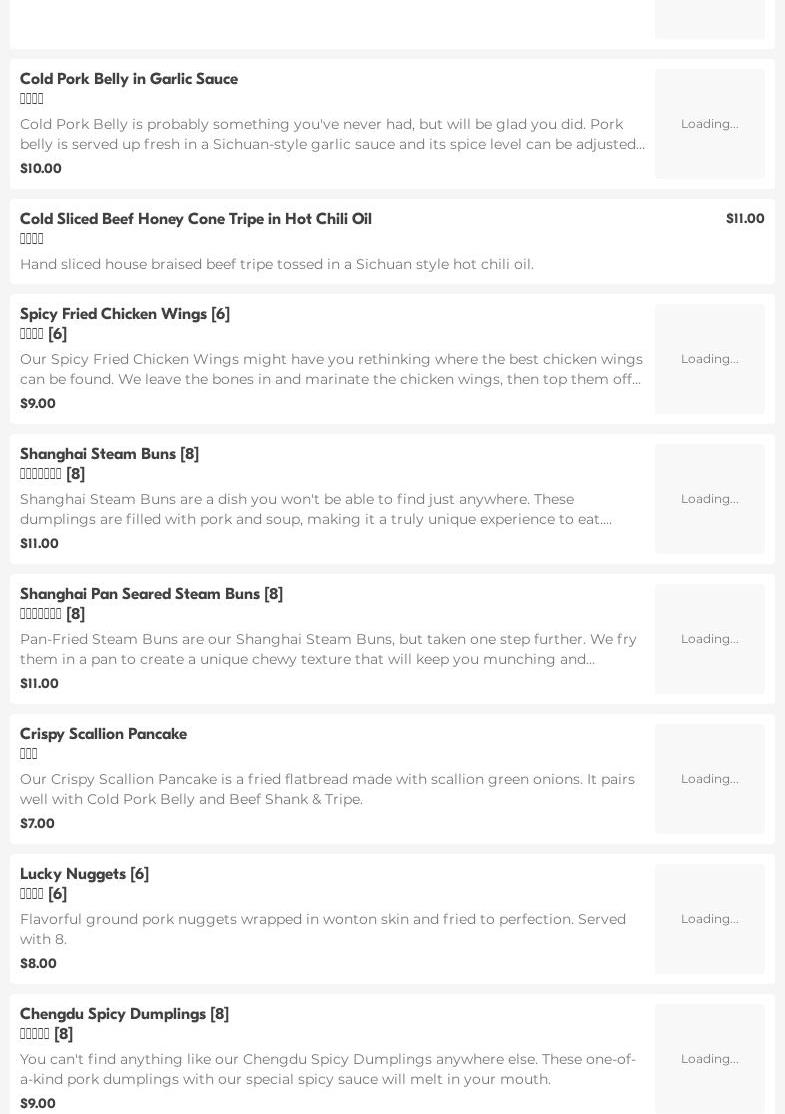
Task: Click the $11.00 price of the beef tripe dish
Action: point(744,219)
